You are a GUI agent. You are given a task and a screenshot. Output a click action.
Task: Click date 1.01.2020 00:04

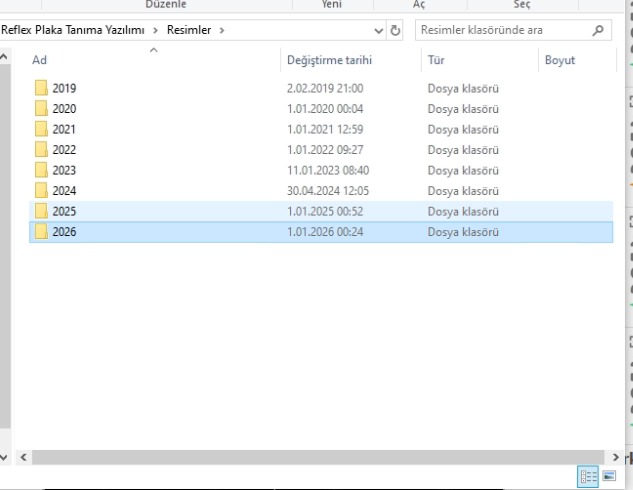tap(325, 109)
